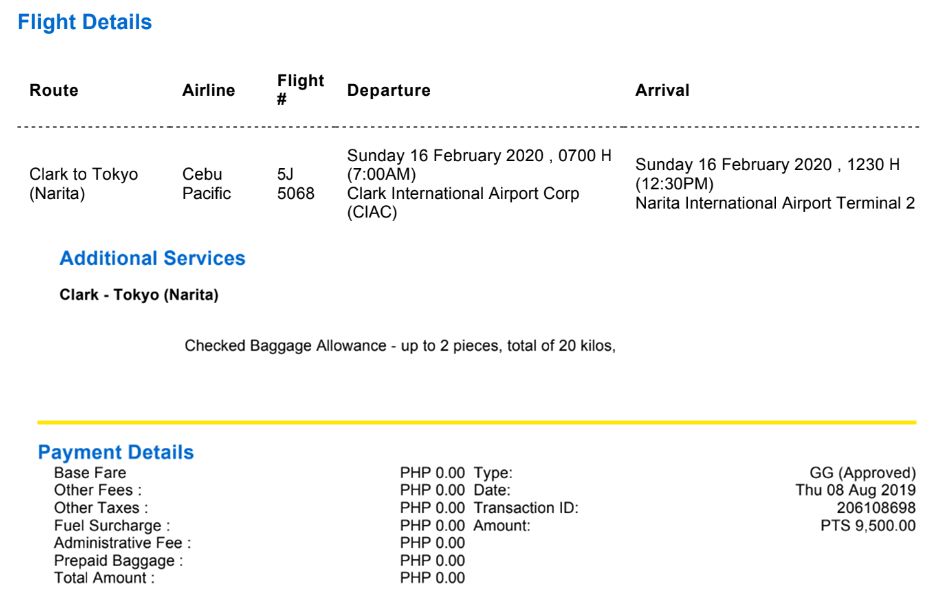Click the Base Fare label

coord(90,473)
